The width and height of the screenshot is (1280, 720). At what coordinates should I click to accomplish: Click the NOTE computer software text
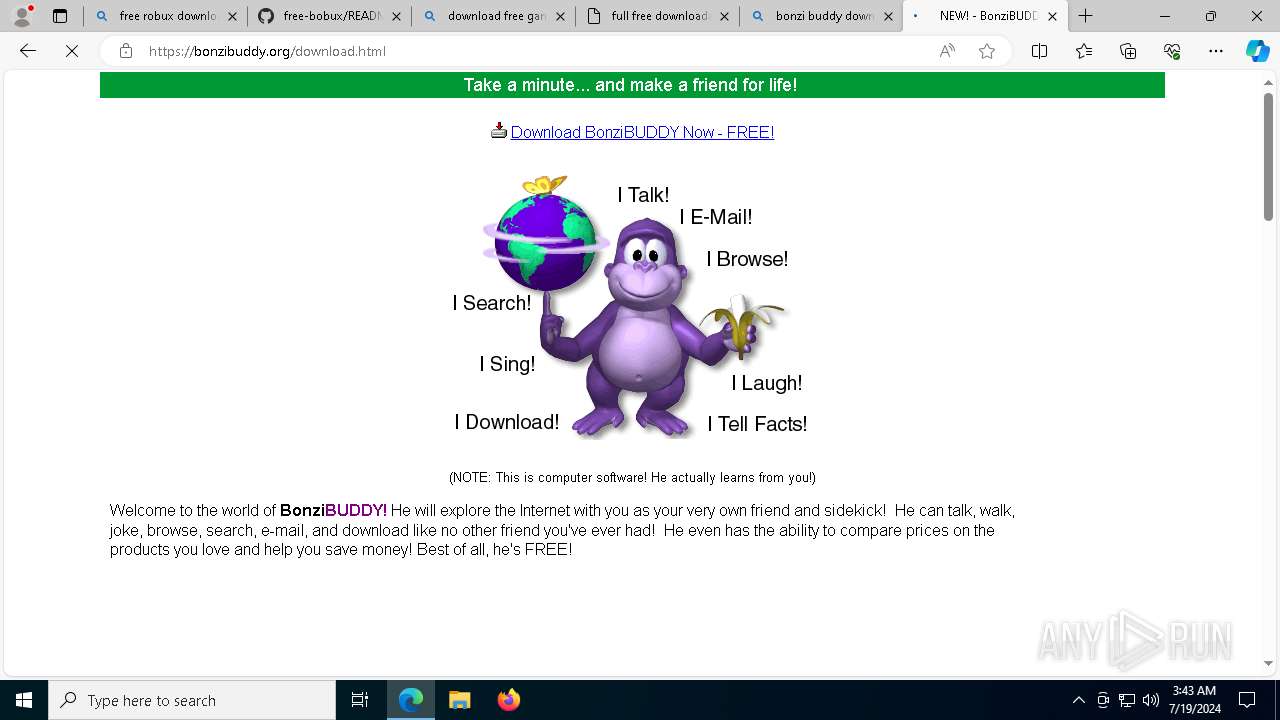632,478
